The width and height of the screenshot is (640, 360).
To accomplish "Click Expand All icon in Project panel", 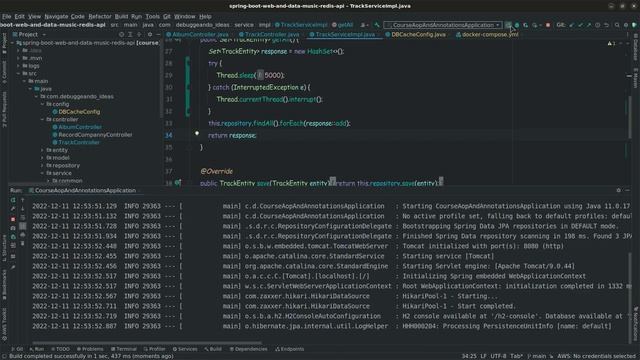I will (x=130, y=35).
